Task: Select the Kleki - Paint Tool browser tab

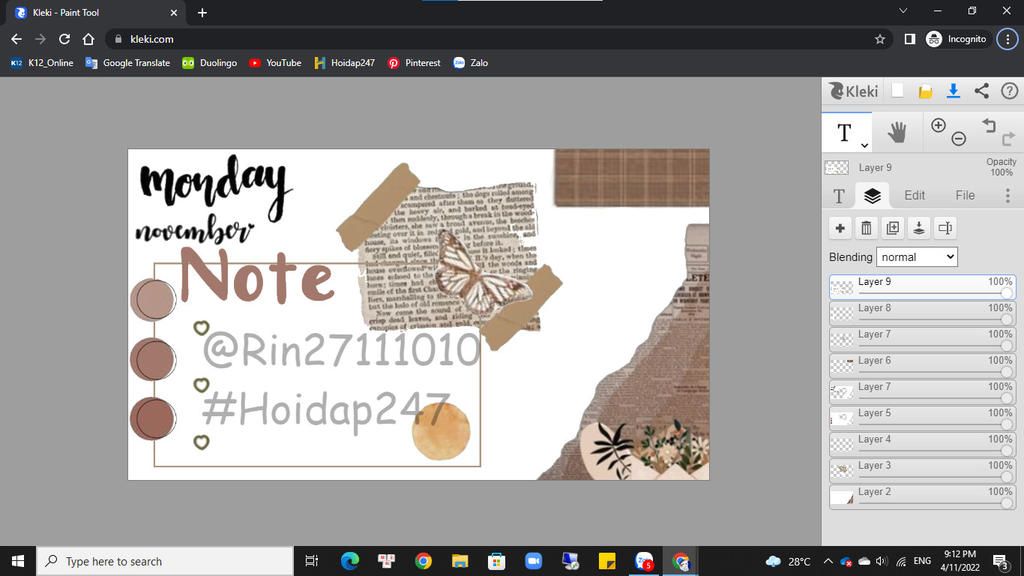Action: point(95,13)
